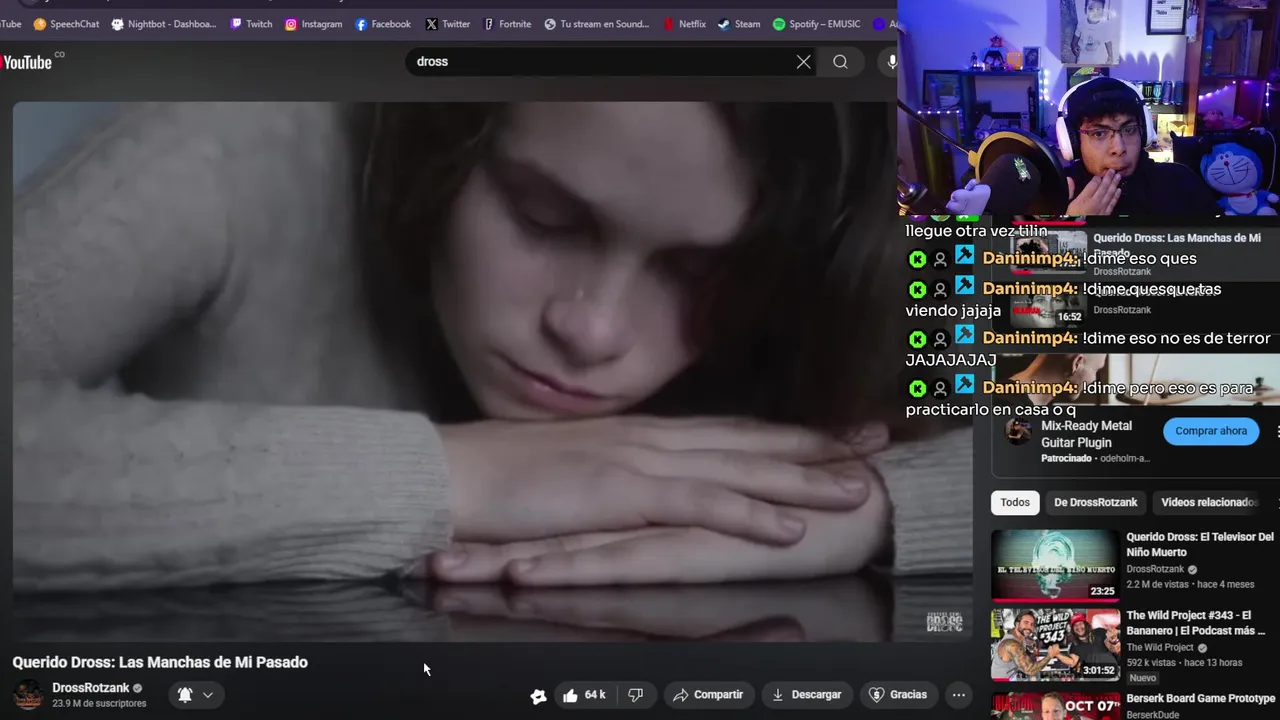Click the Gracias thanks button

[x=898, y=695]
